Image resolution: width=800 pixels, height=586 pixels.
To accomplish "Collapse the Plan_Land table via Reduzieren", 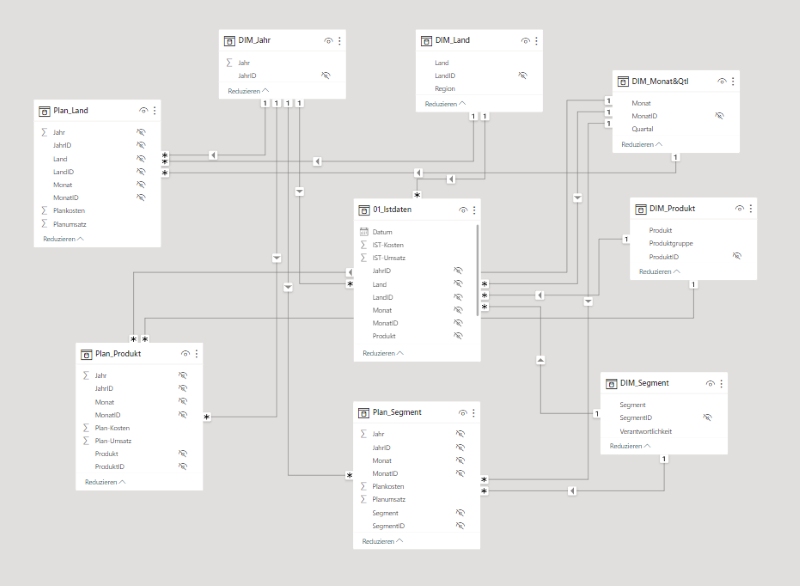I will click(x=63, y=239).
